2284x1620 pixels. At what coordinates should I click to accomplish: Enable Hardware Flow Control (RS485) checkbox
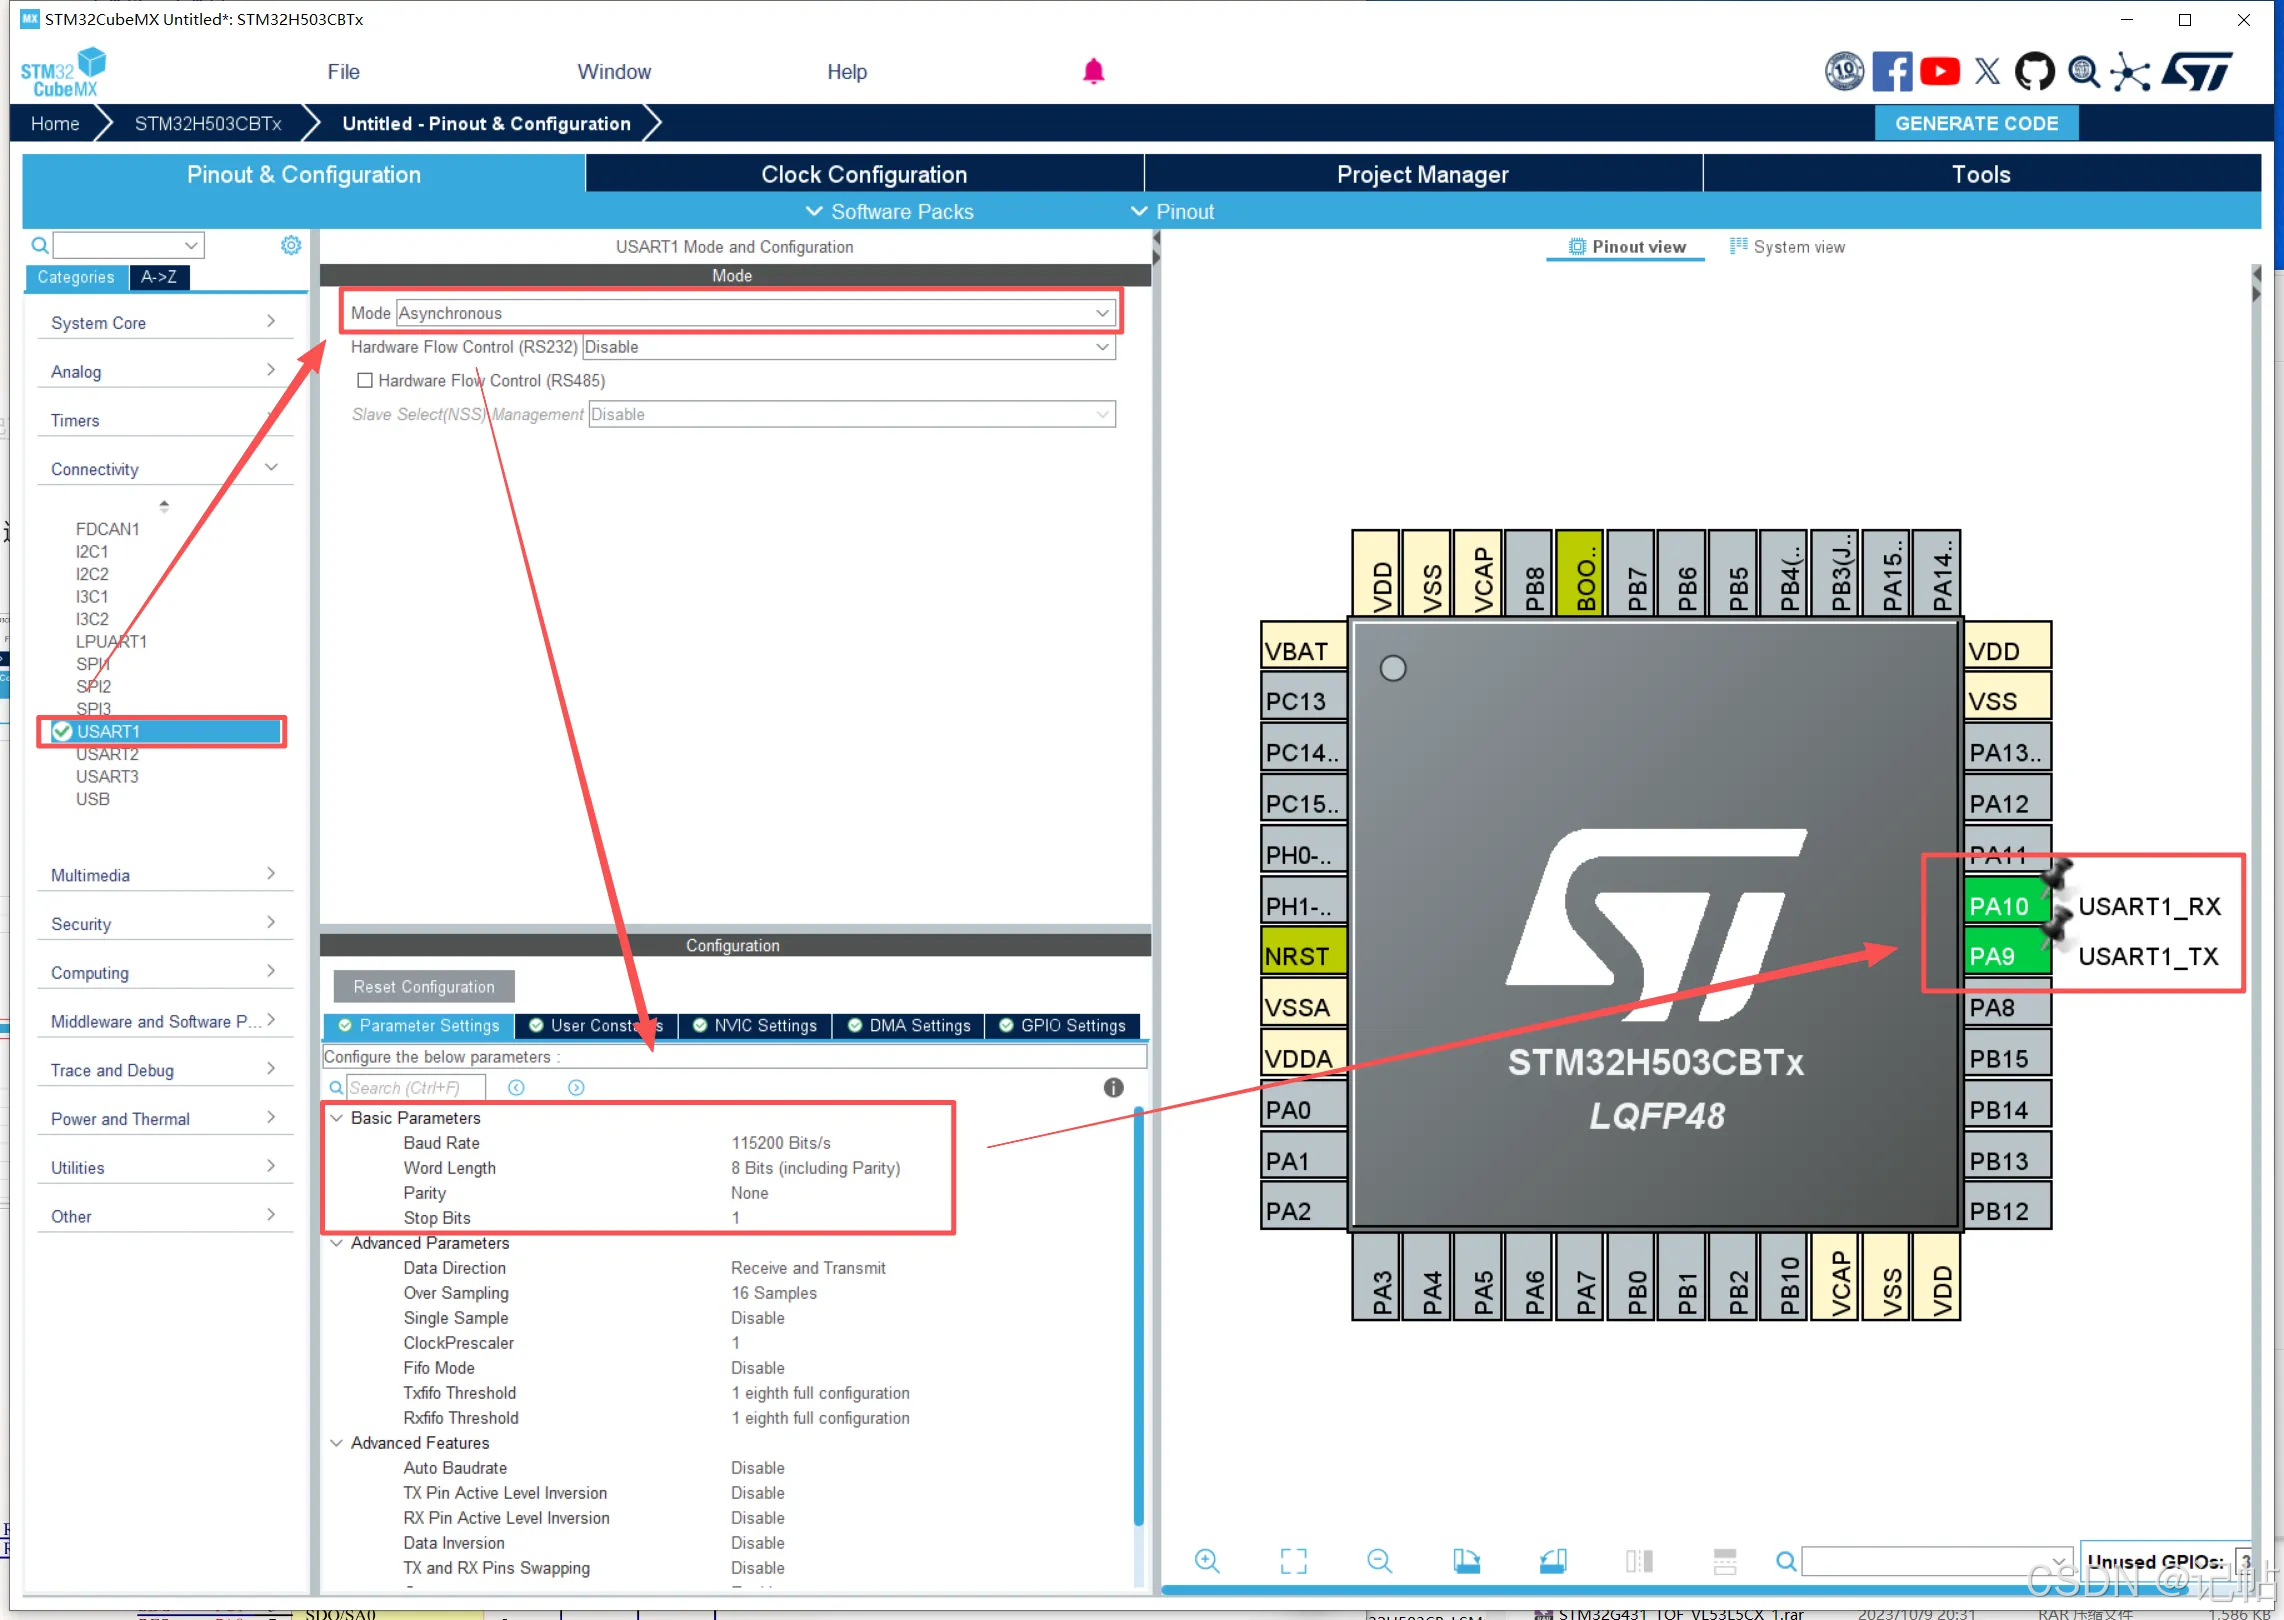coord(365,381)
